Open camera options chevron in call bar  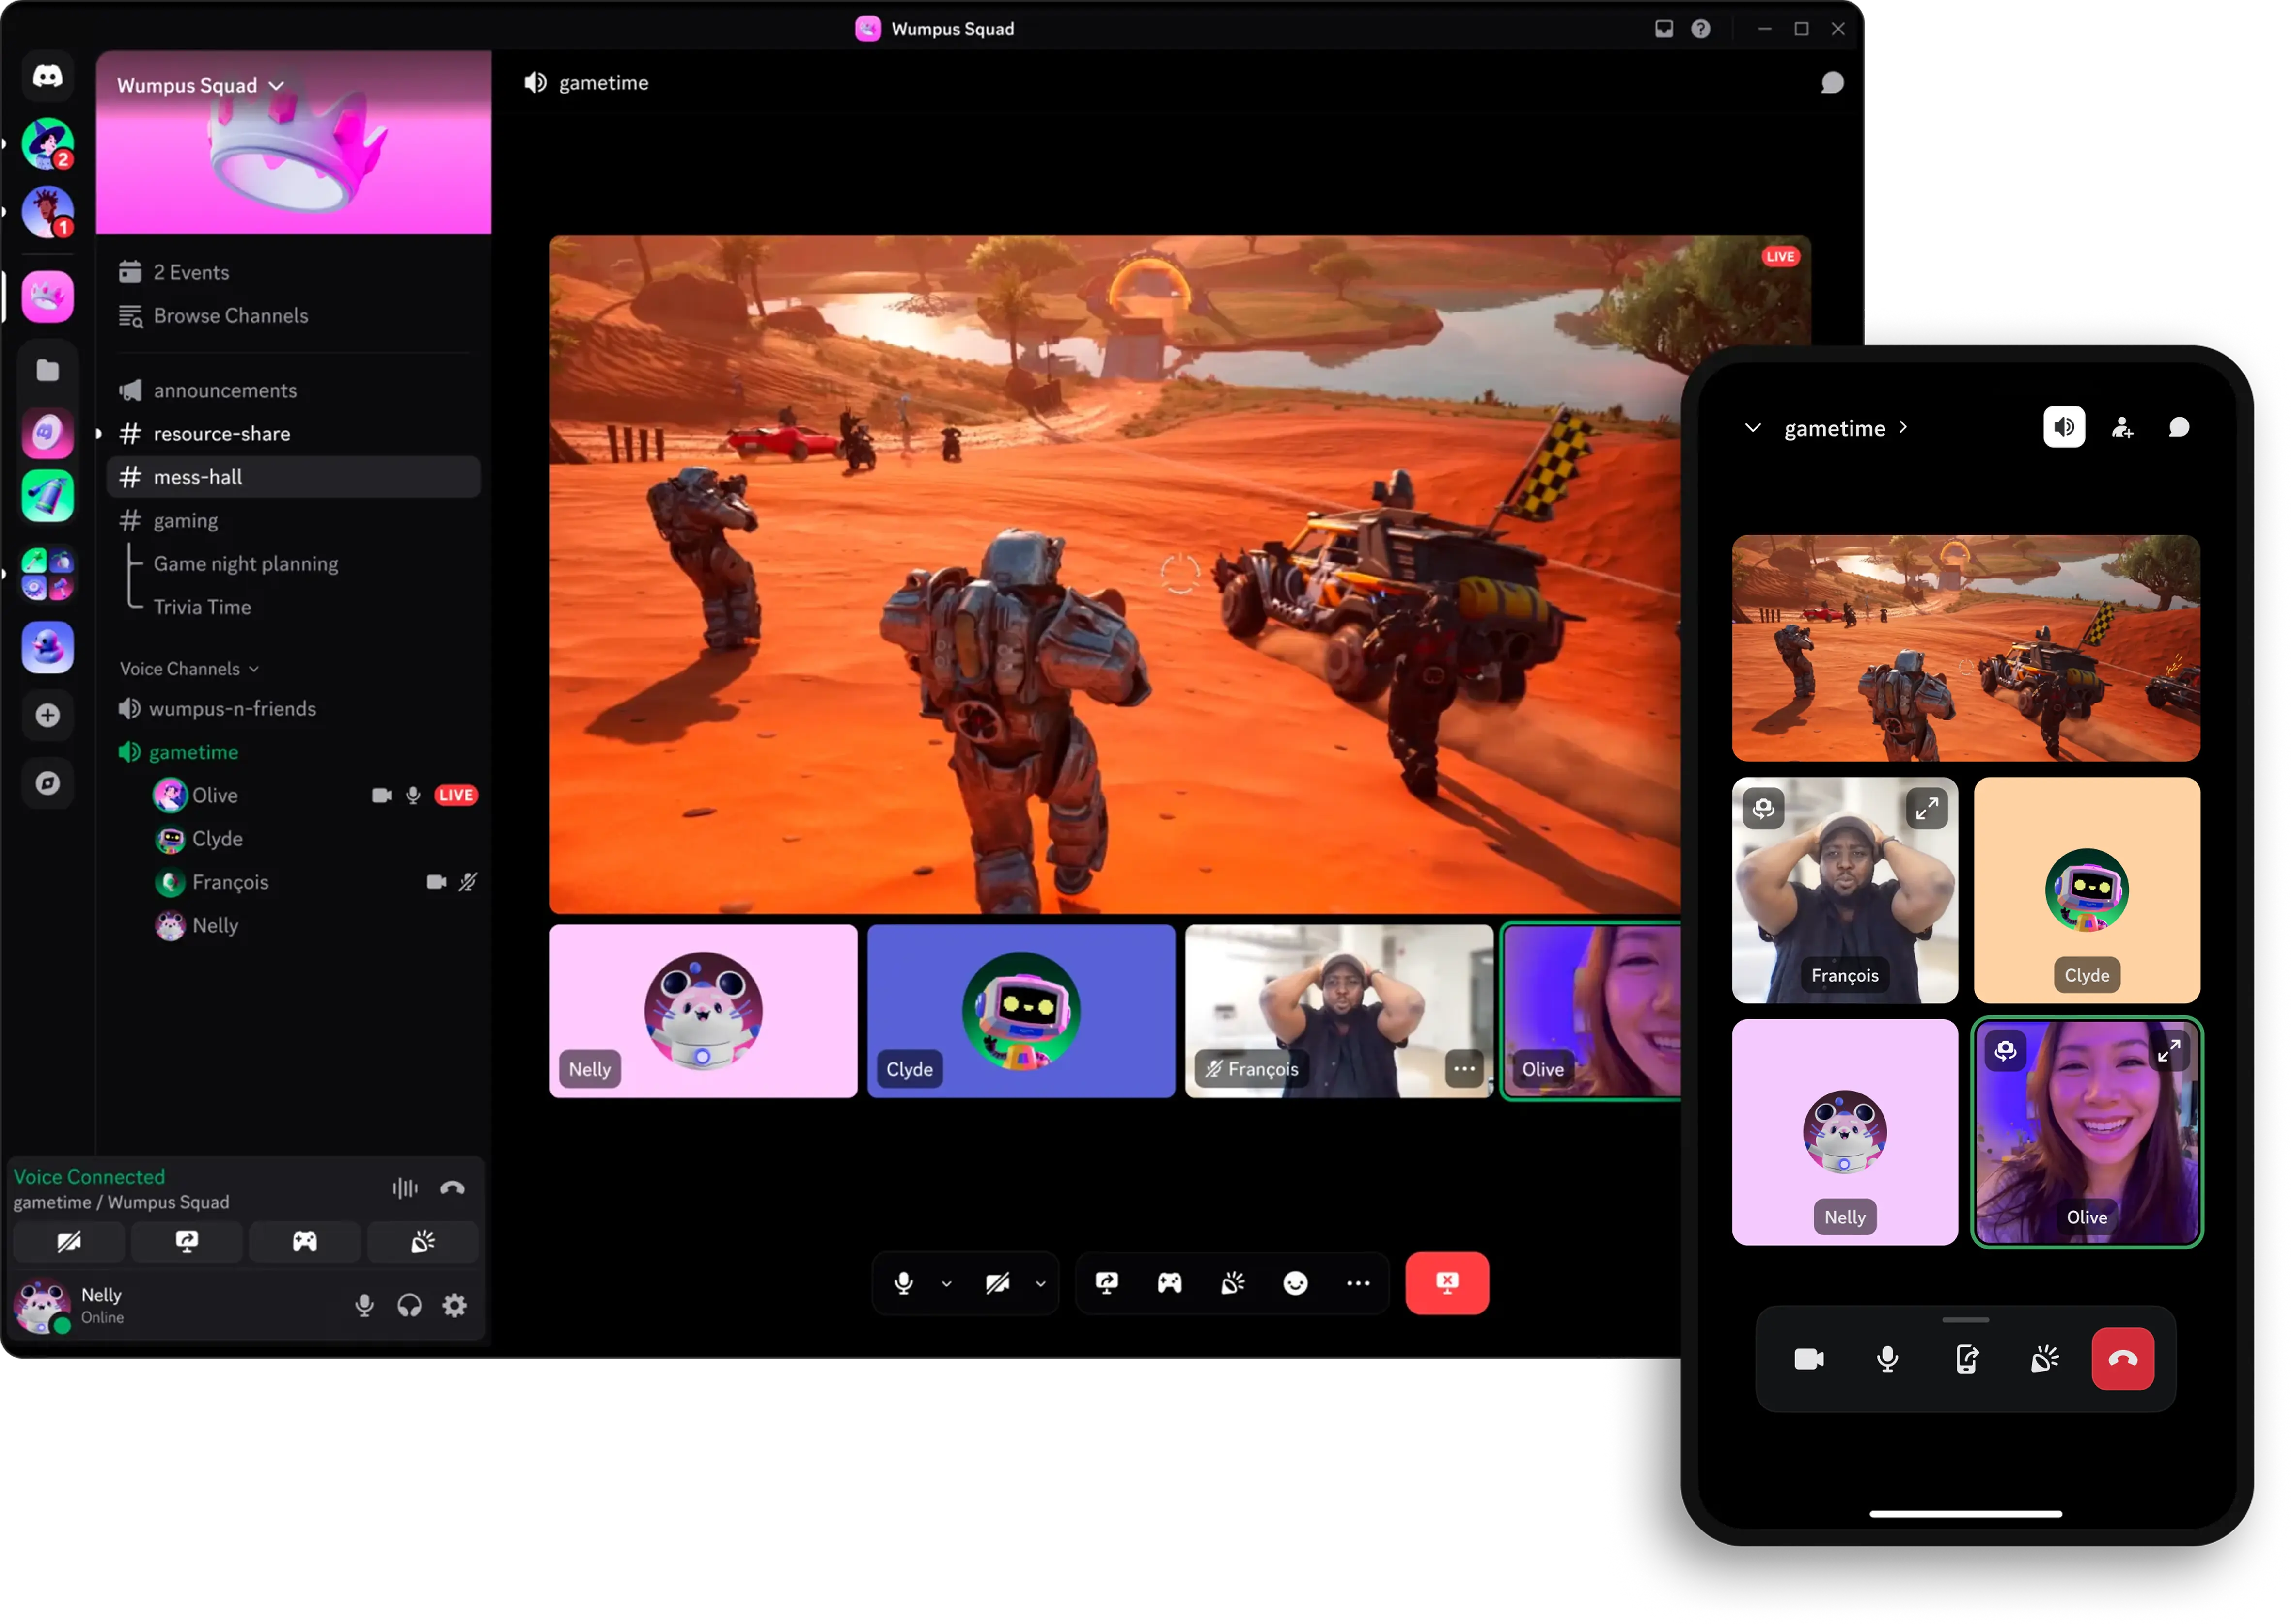pyautogui.click(x=1040, y=1284)
